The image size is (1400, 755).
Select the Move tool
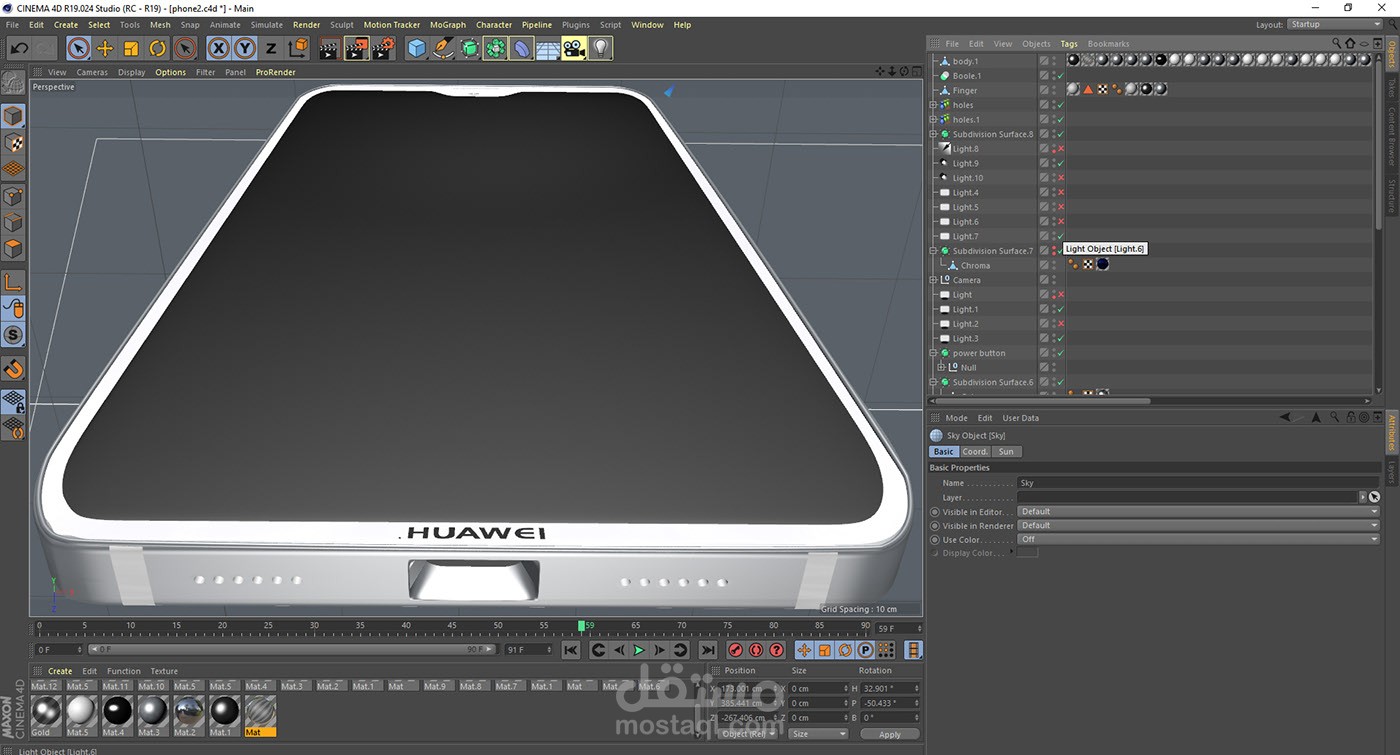click(105, 48)
